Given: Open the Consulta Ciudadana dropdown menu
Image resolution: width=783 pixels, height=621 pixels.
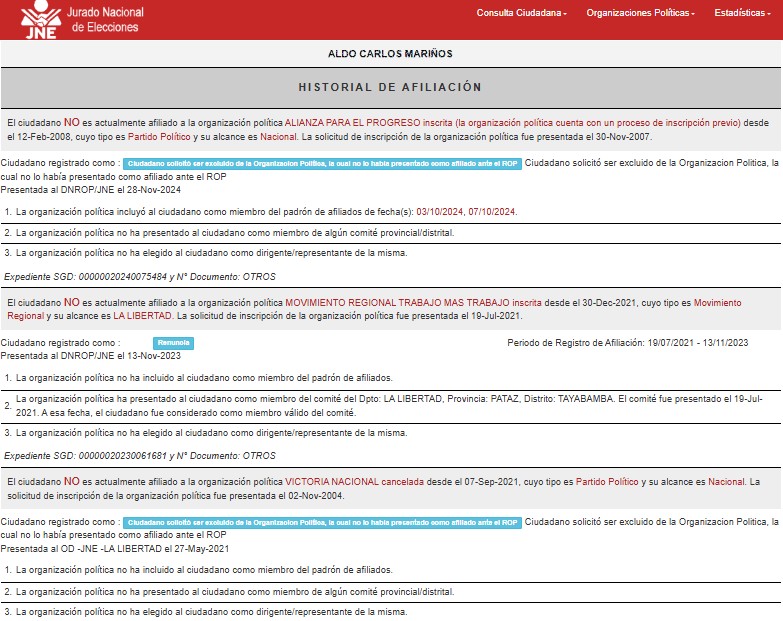Looking at the screenshot, I should point(521,13).
